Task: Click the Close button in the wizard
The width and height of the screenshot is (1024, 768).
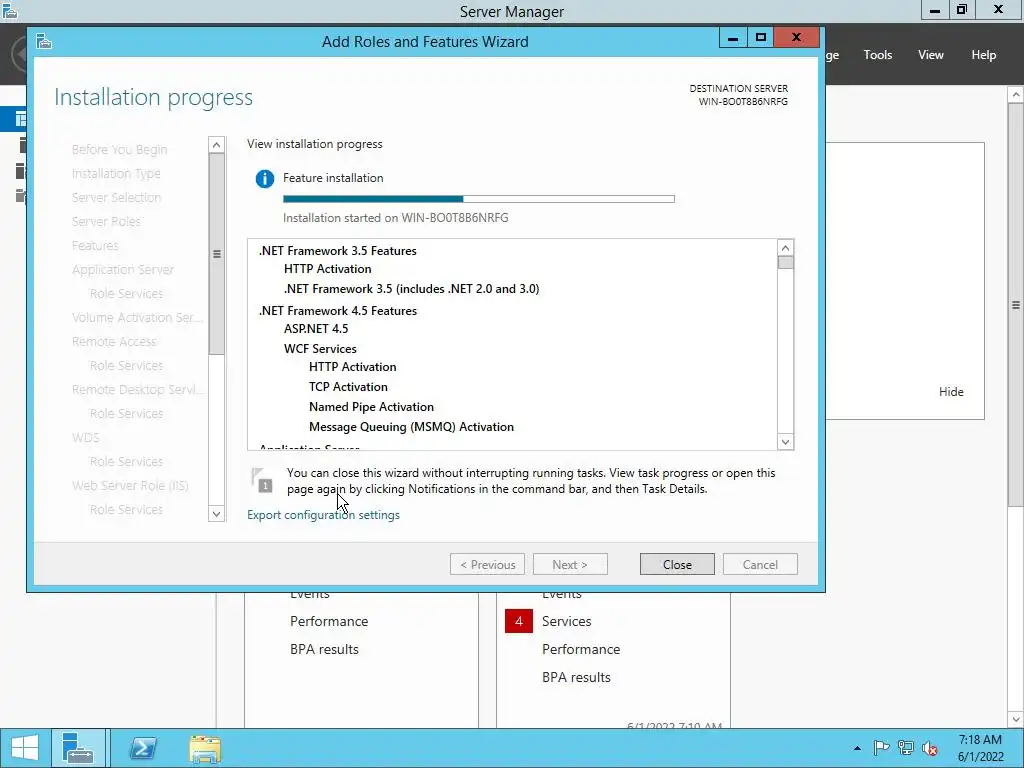Action: [677, 564]
